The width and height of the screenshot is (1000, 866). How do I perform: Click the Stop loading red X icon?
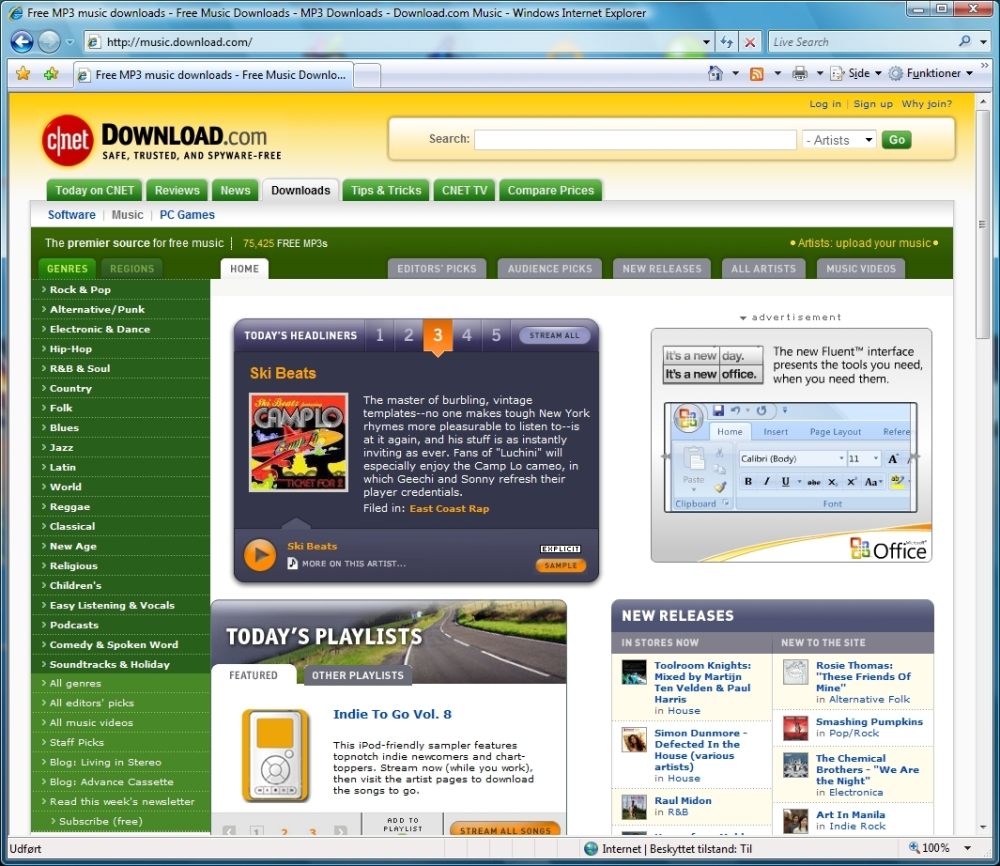750,42
